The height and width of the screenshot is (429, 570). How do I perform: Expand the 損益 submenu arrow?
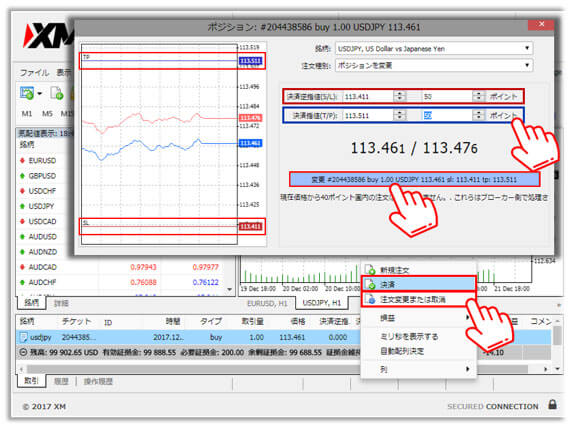click(467, 318)
